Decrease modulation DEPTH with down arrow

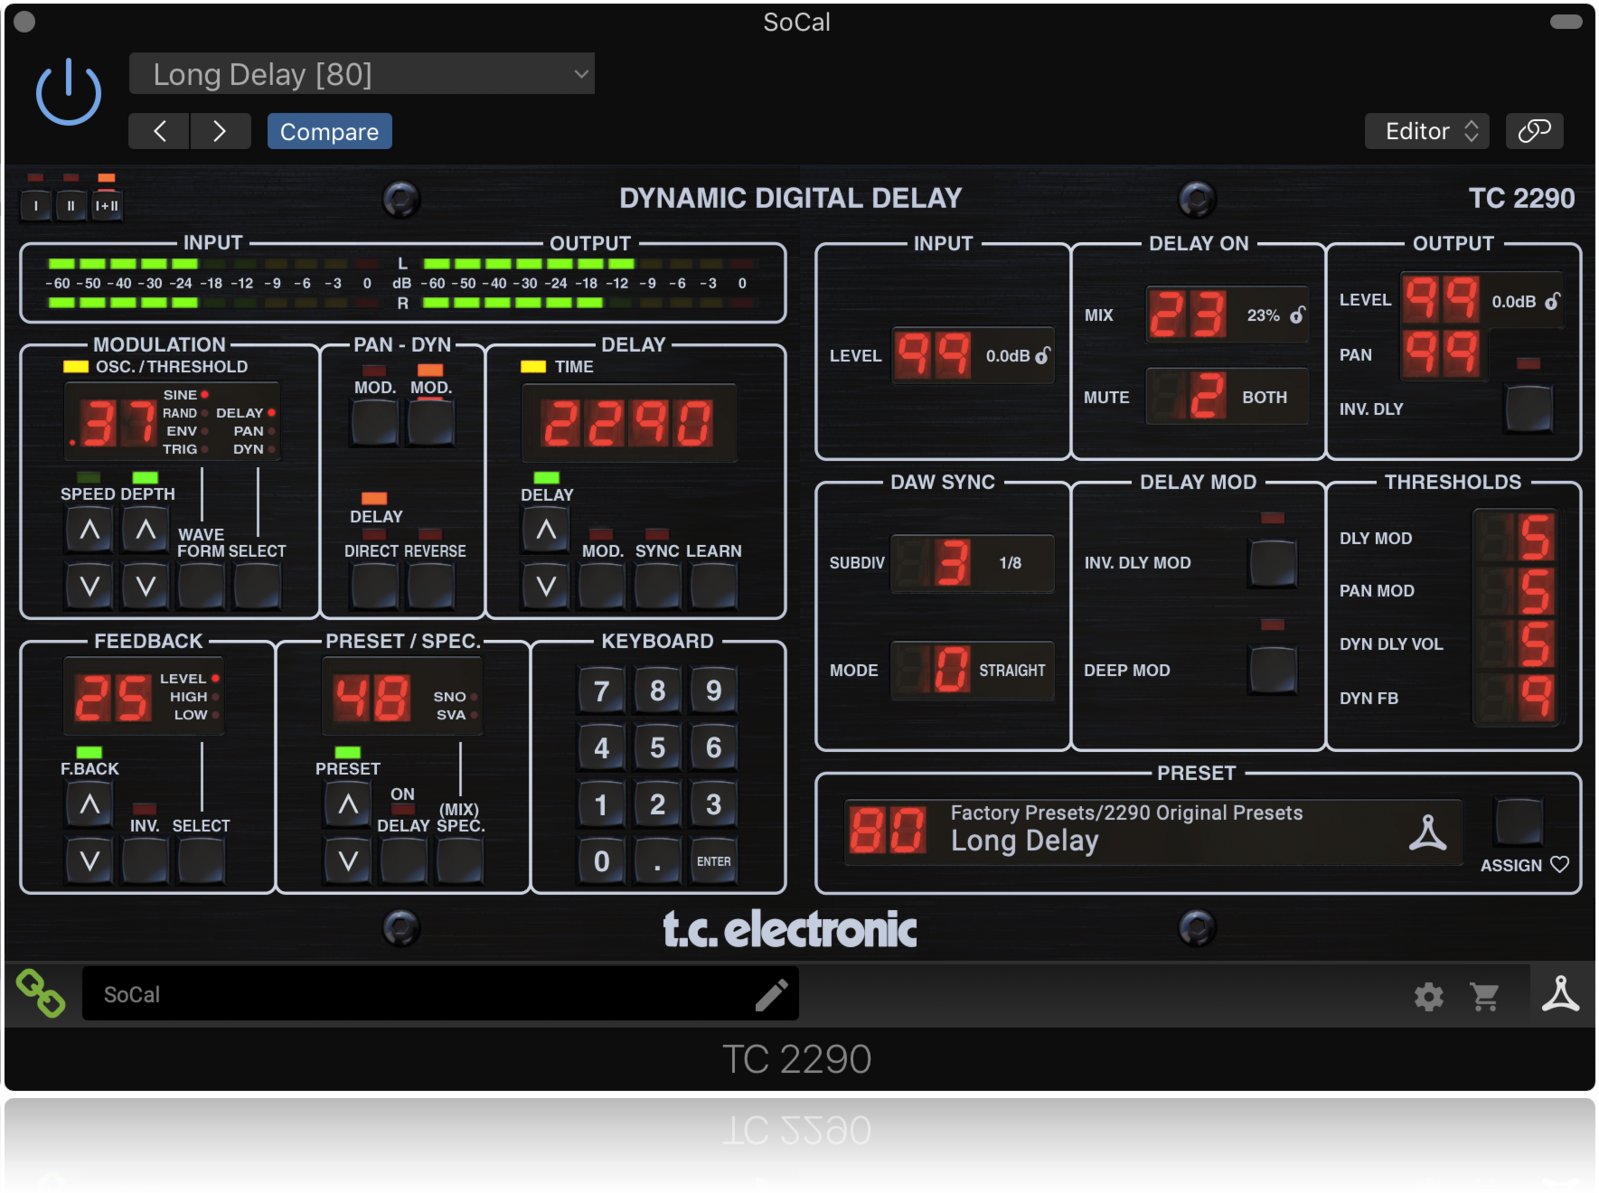pyautogui.click(x=145, y=586)
